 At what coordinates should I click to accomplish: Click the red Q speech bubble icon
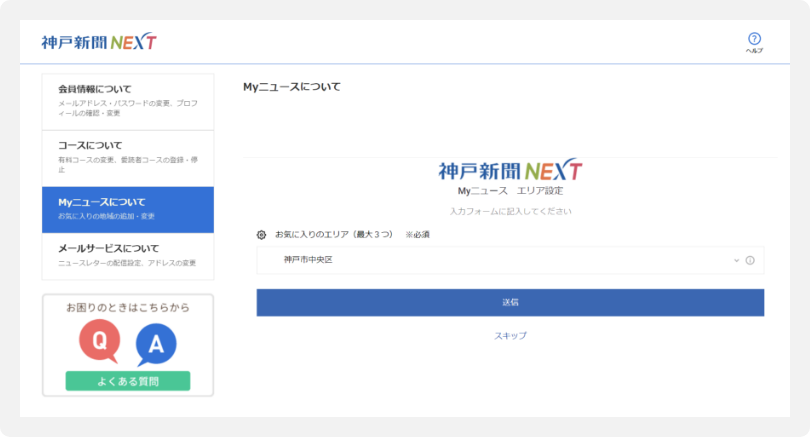point(99,341)
